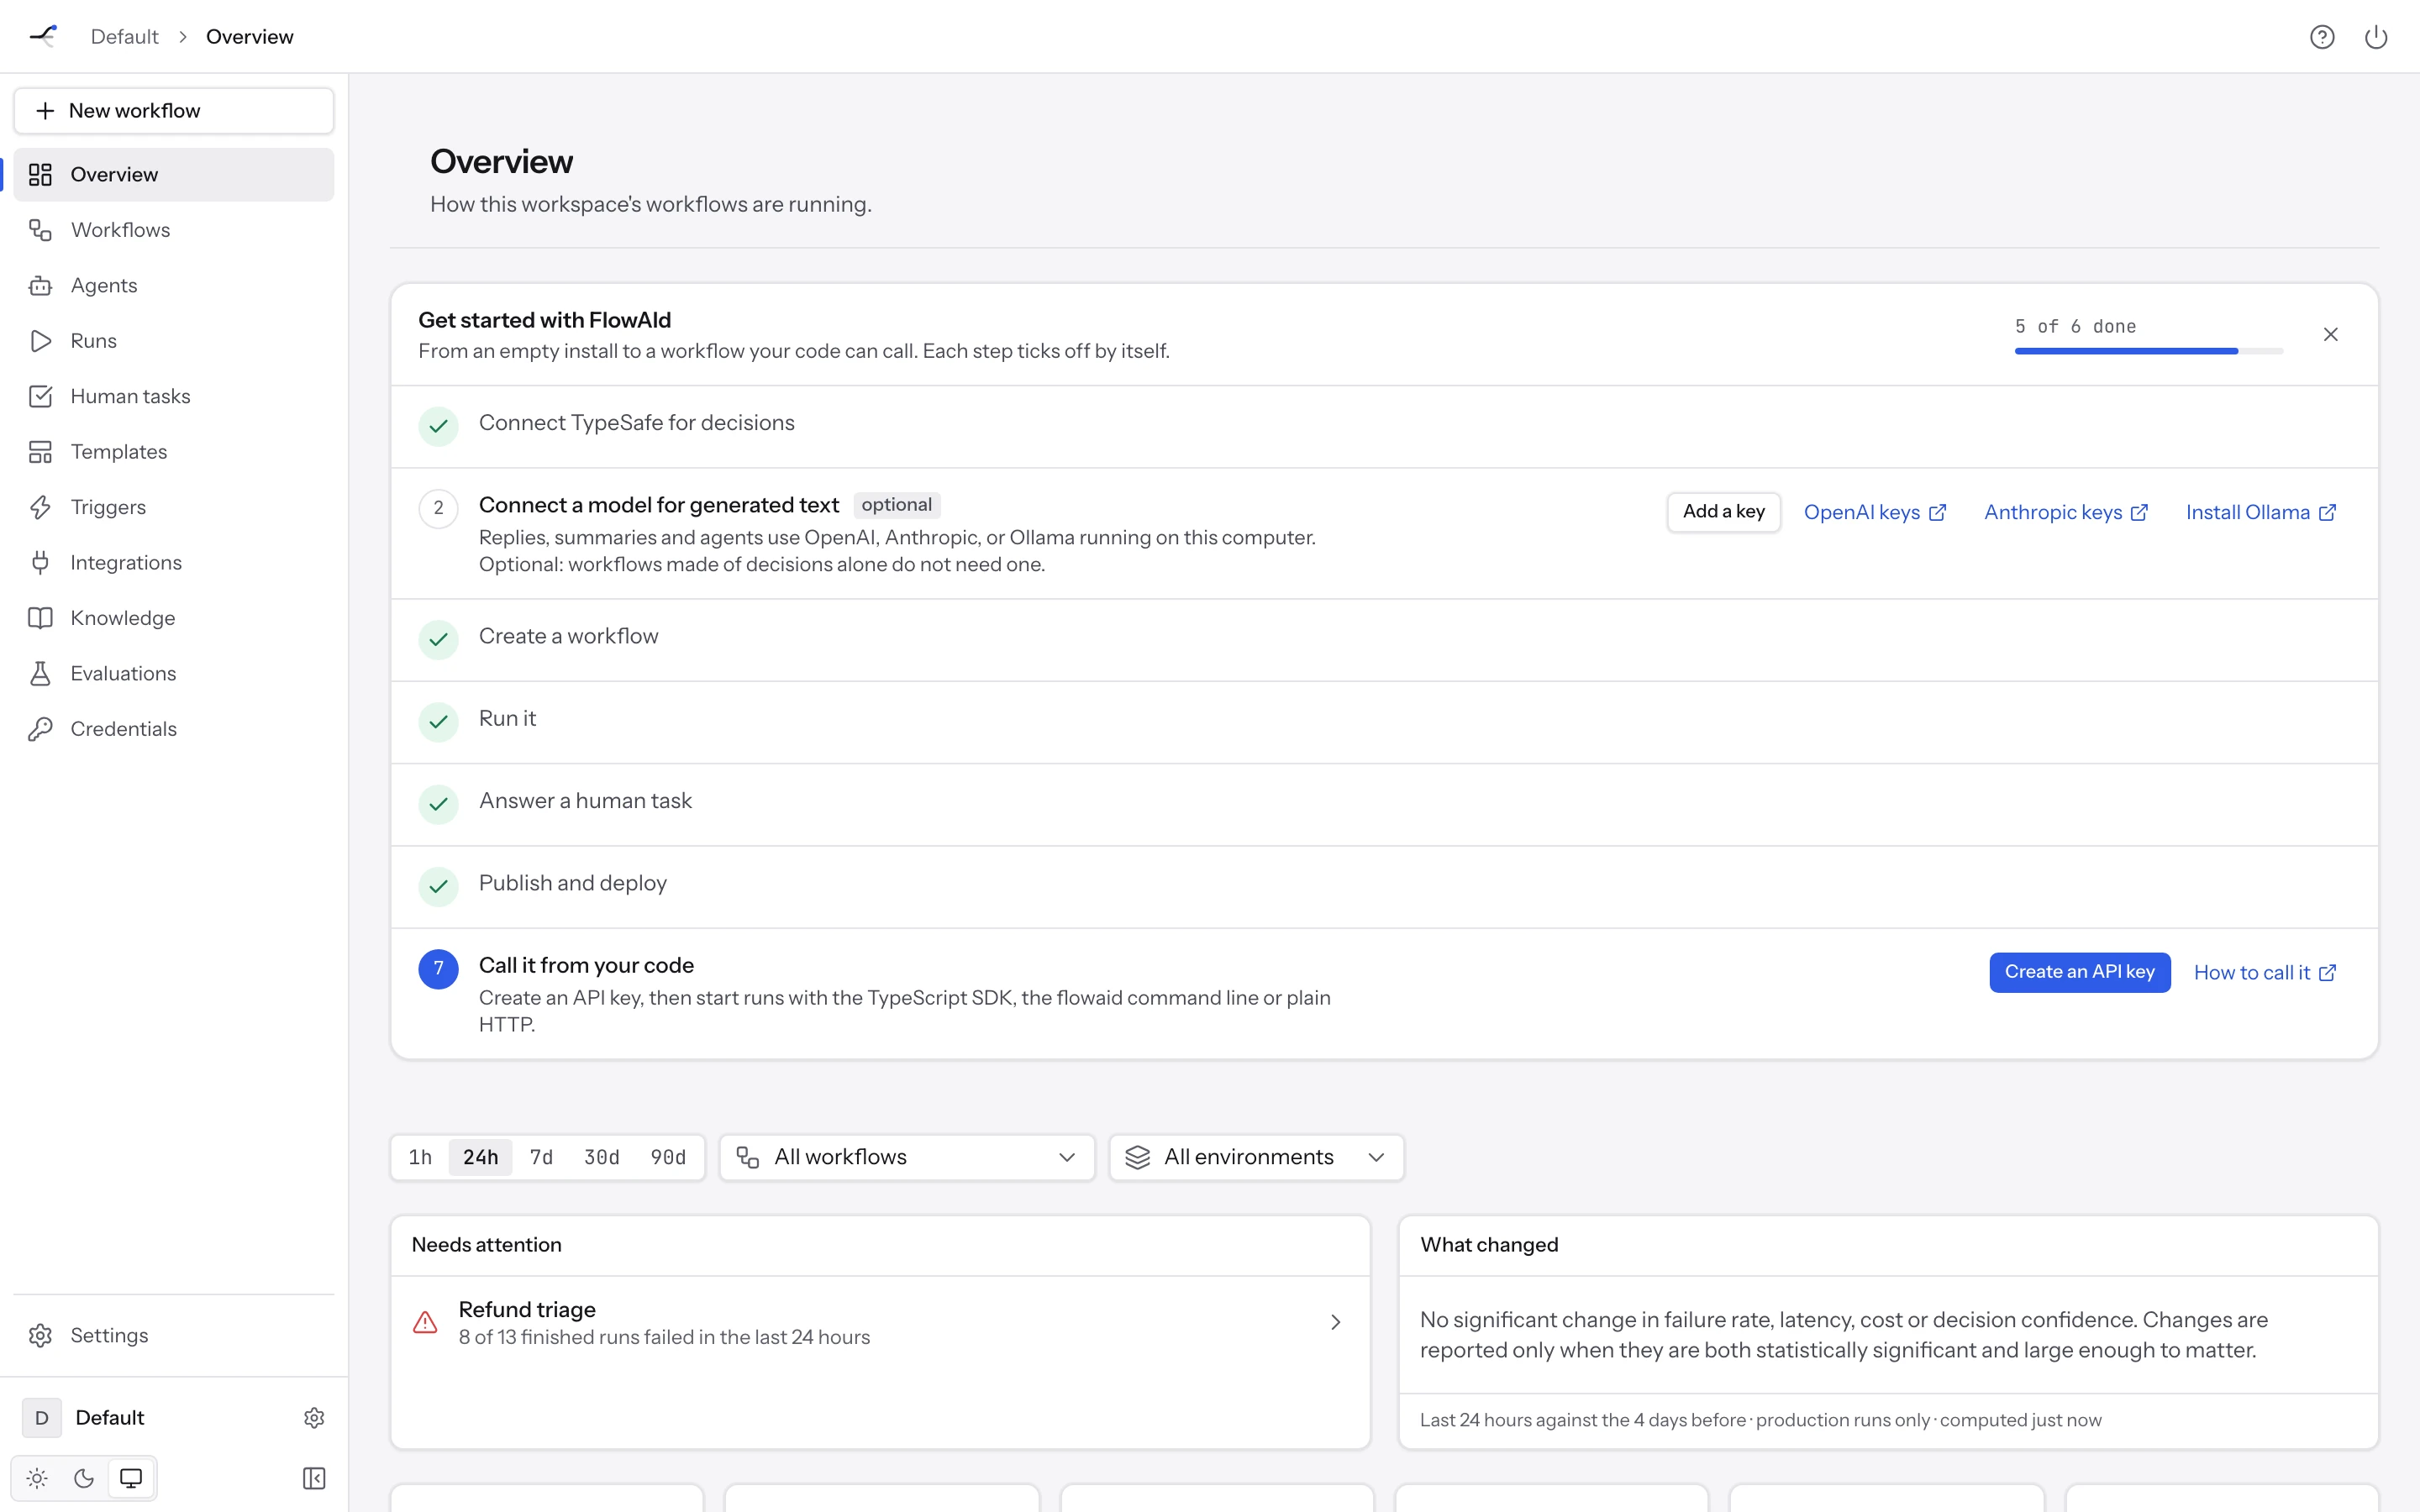This screenshot has height=1512, width=2420.
Task: Open workspace settings gear beside Default
Action: tap(314, 1418)
